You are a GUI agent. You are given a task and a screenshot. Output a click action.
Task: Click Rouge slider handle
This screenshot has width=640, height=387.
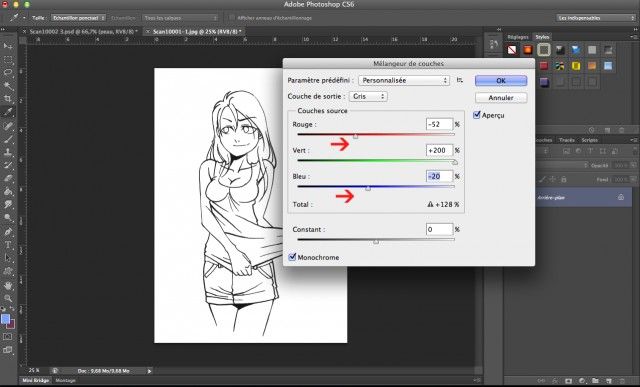(355, 136)
